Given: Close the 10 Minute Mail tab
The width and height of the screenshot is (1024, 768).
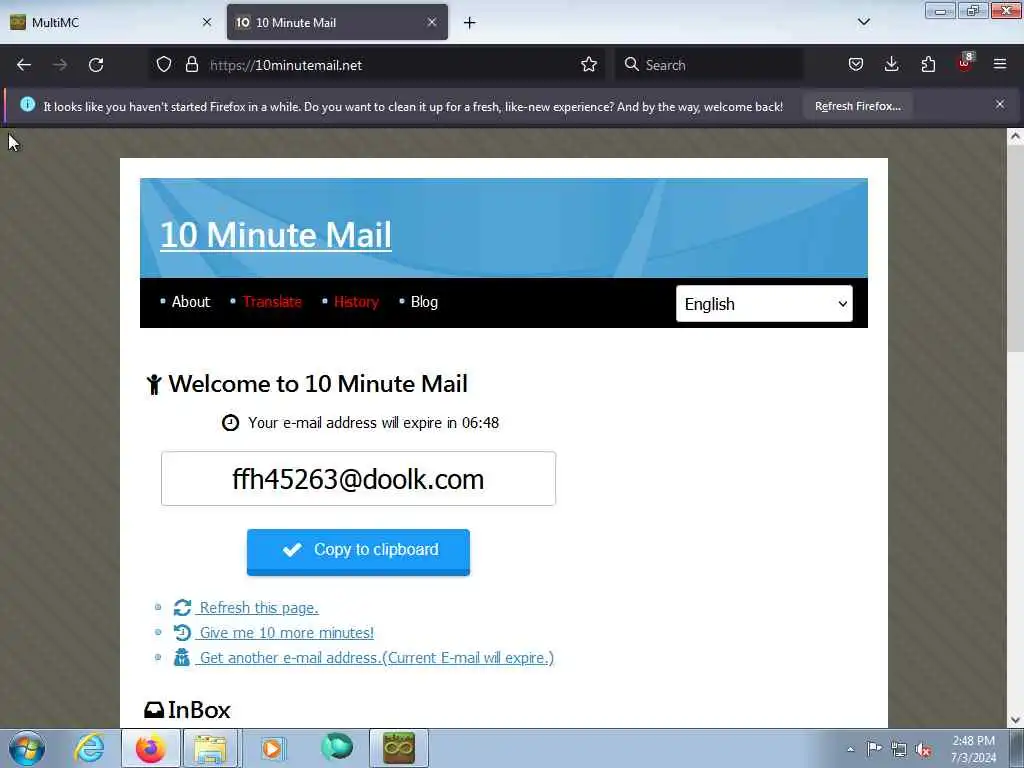Looking at the screenshot, I should click(x=432, y=22).
